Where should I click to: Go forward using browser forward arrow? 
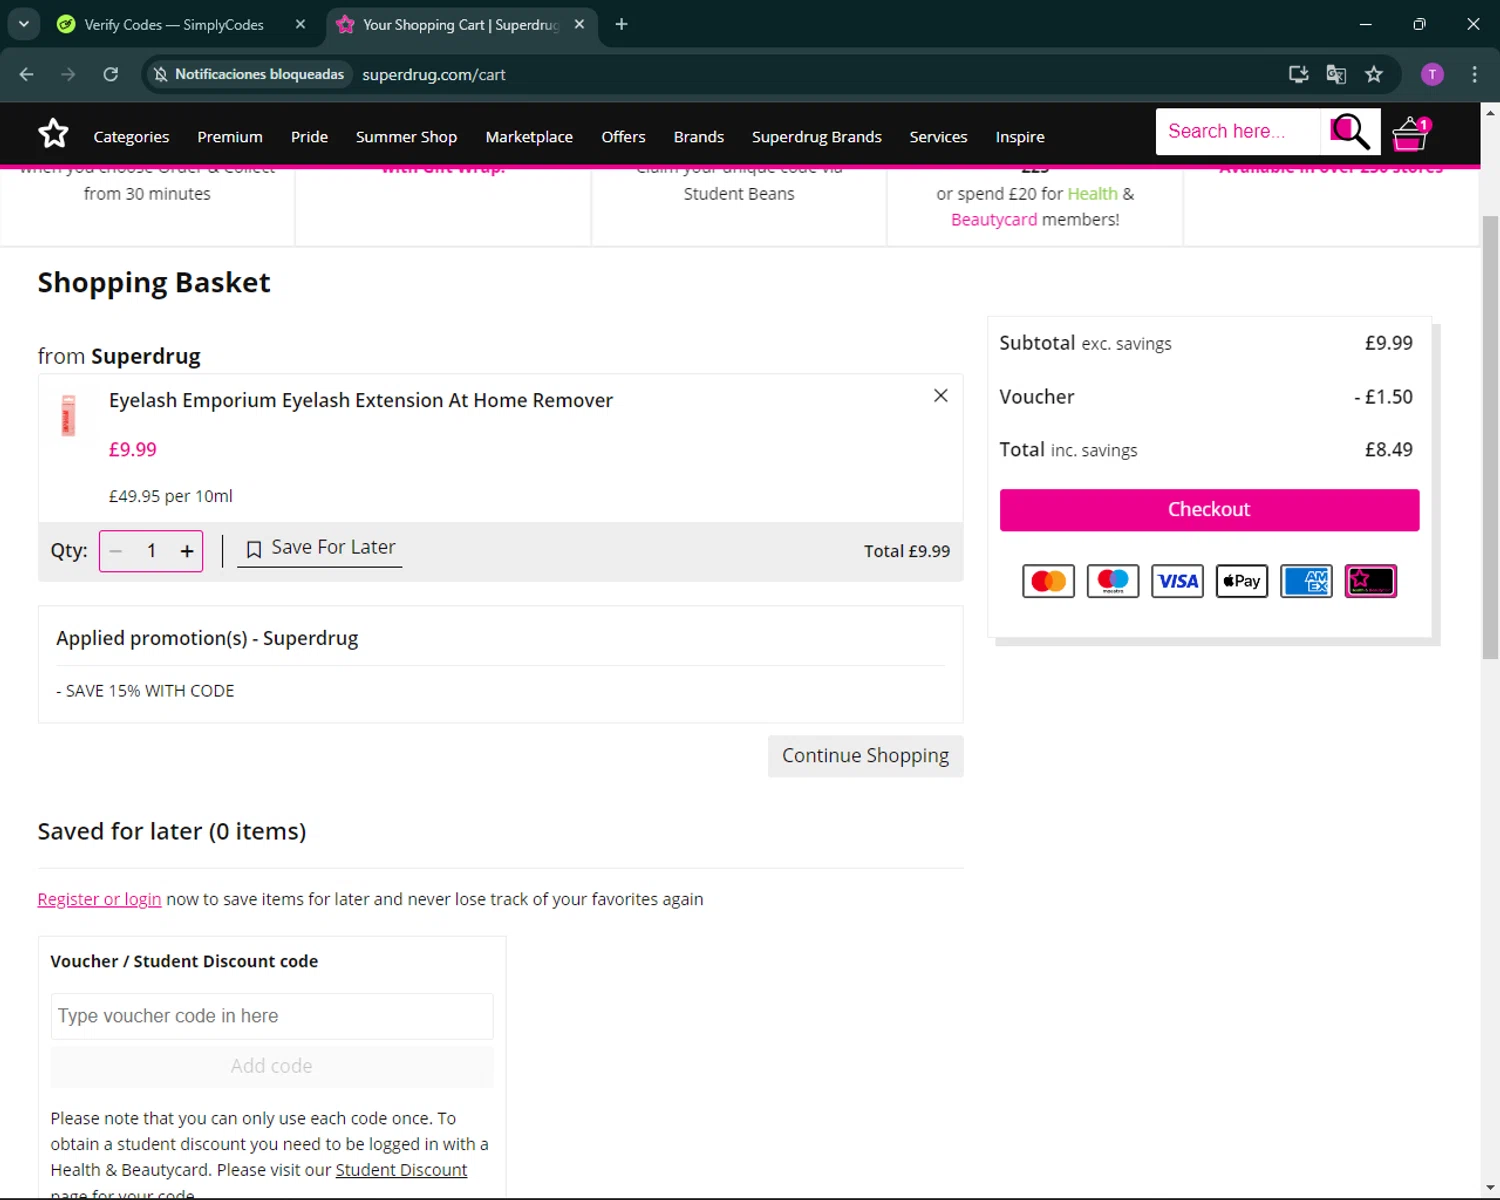68,74
